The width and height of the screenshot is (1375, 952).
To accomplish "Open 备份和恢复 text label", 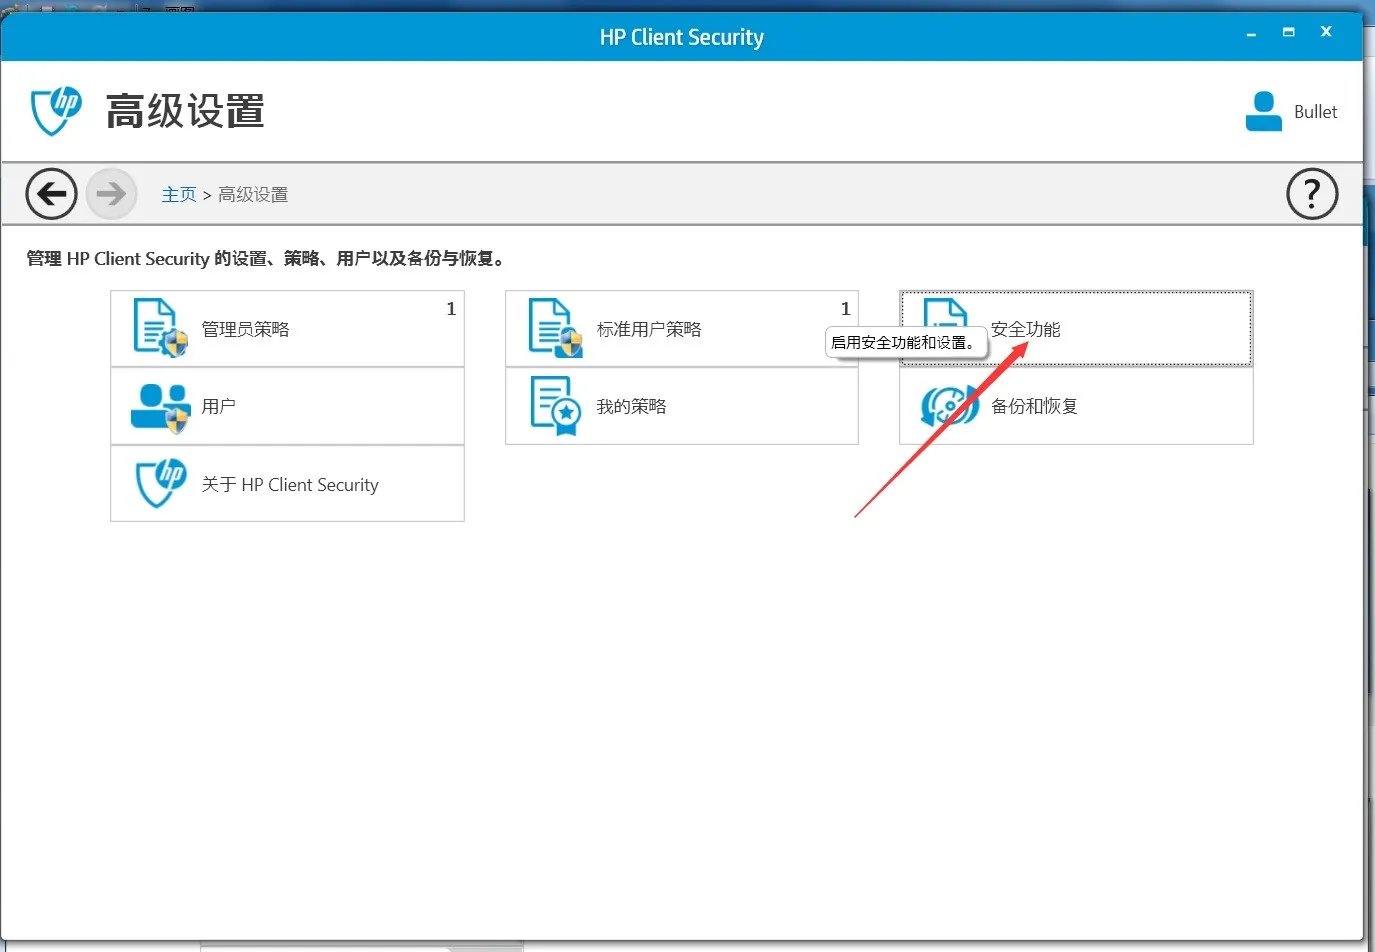I will [1034, 407].
